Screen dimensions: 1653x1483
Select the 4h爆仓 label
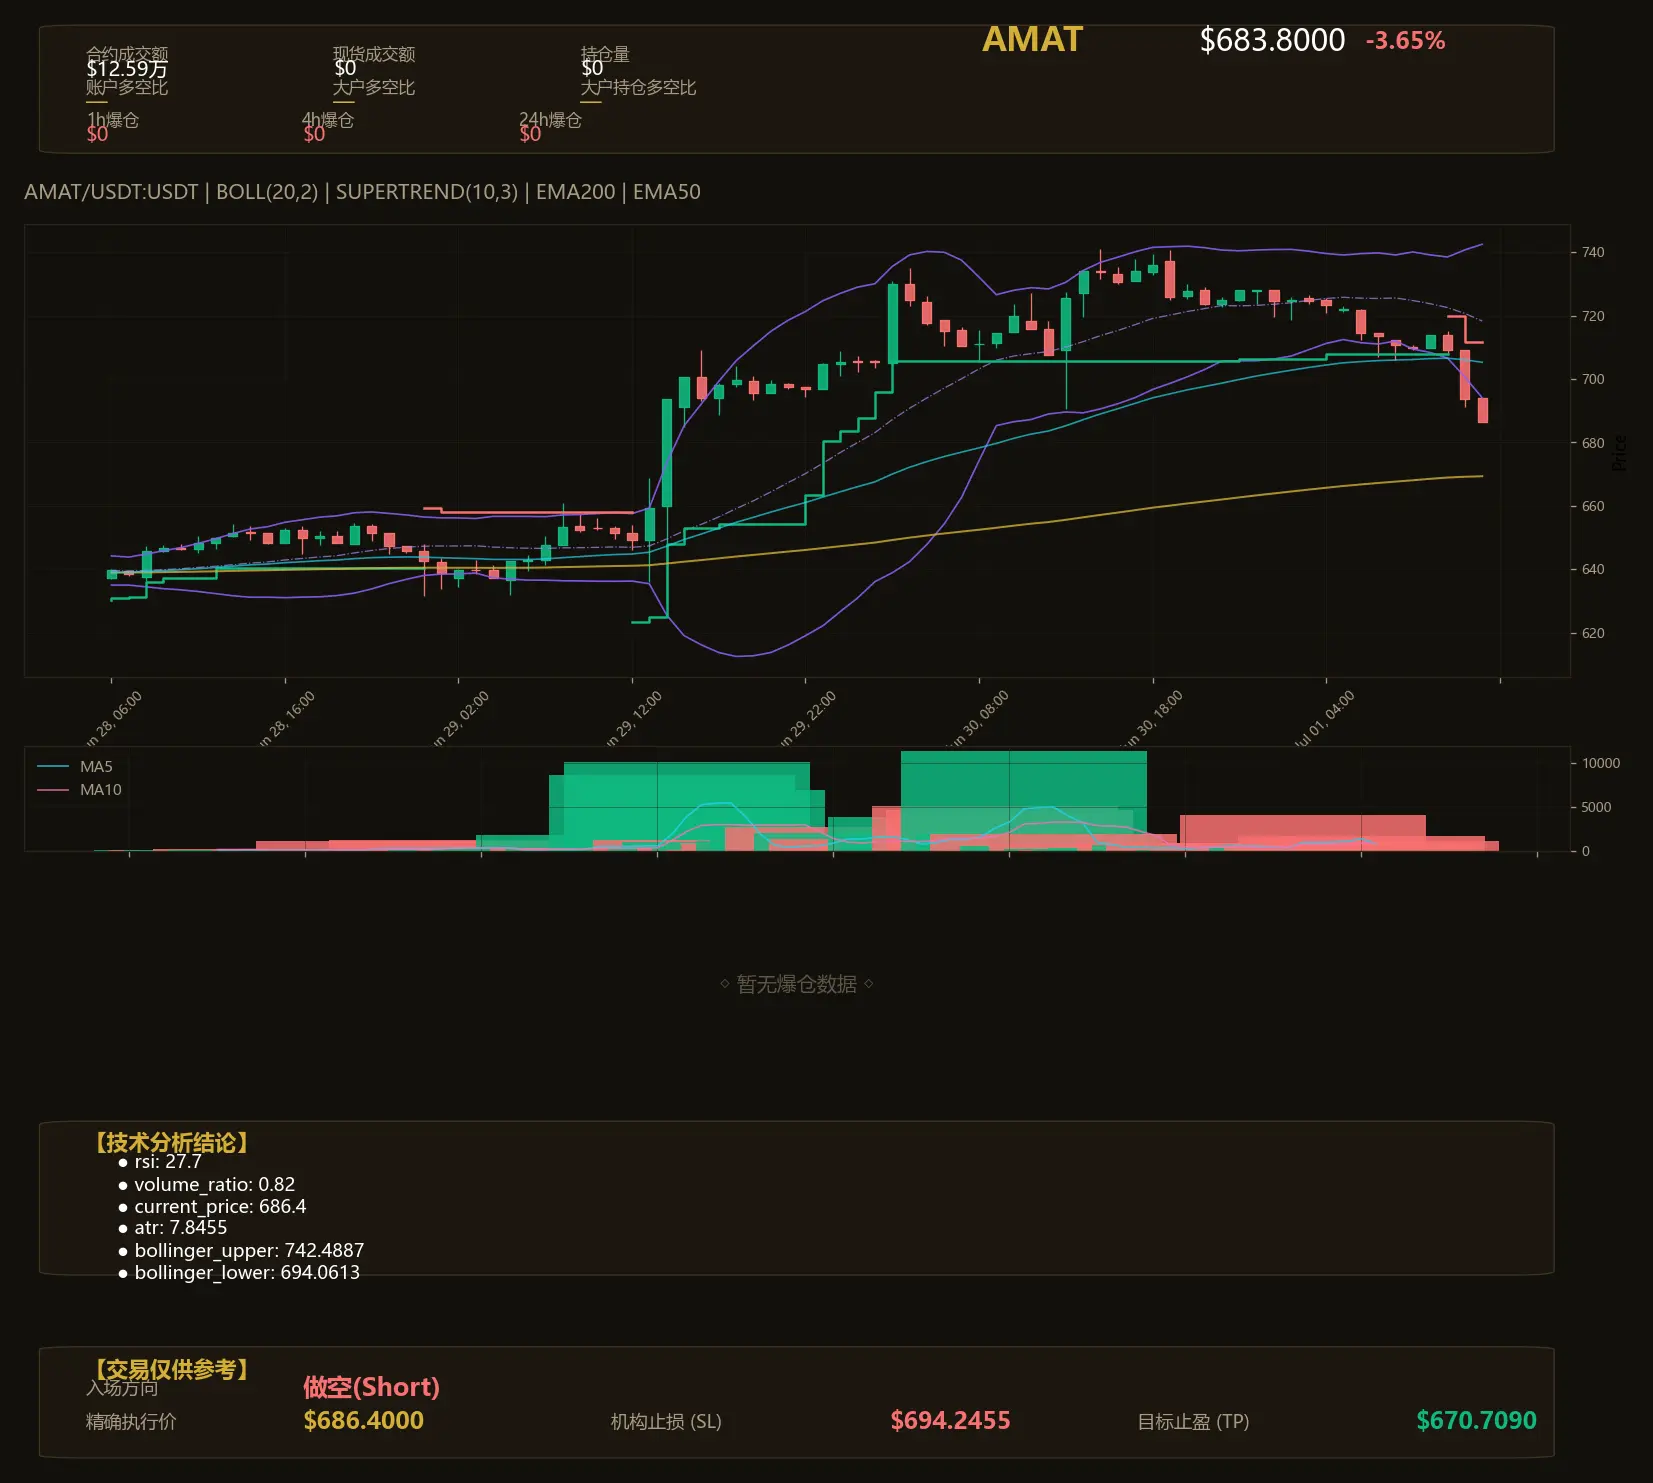[328, 120]
